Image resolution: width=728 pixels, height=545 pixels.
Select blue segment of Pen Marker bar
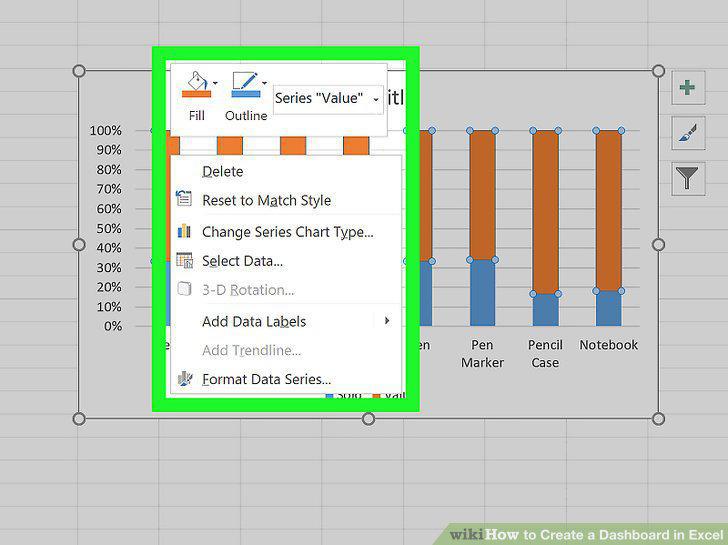(x=482, y=292)
